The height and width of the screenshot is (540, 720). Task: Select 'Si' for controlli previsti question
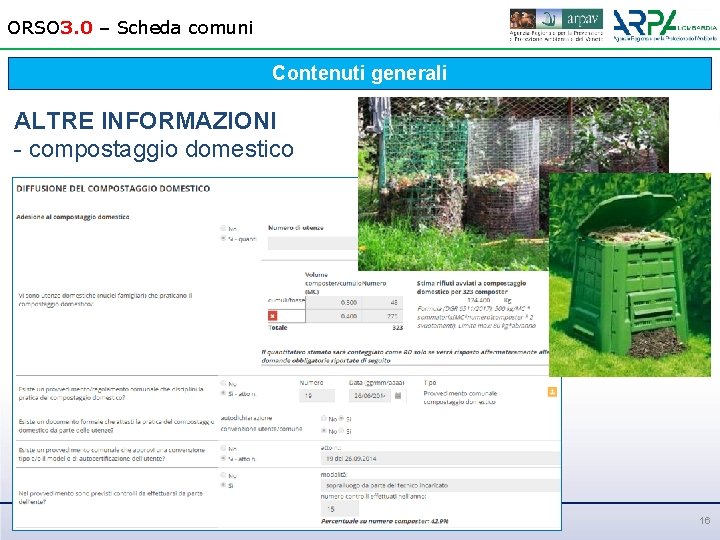point(223,485)
